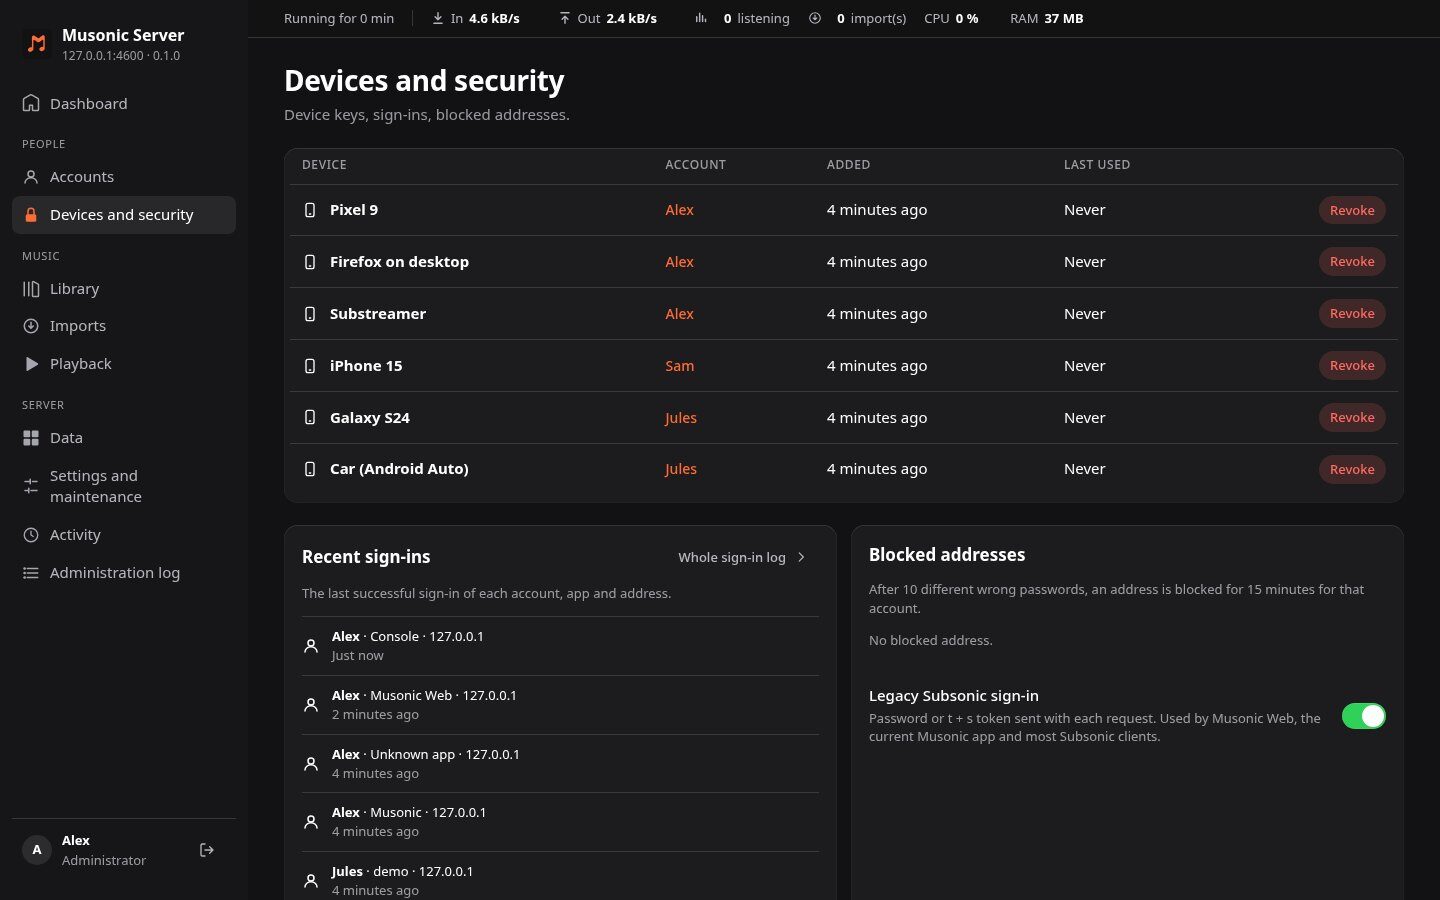The height and width of the screenshot is (900, 1440).
Task: Click the Imports download icon
Action: pyautogui.click(x=31, y=326)
